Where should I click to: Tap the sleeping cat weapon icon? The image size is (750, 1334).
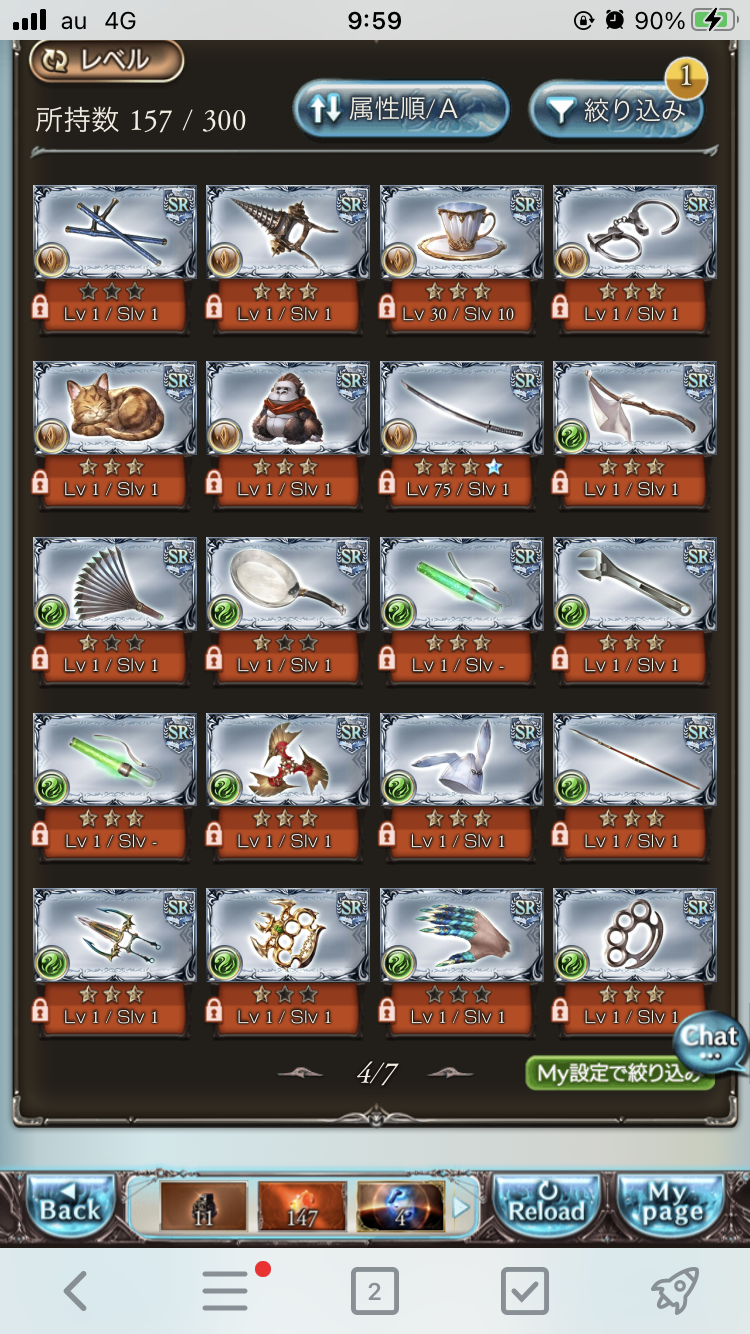coord(114,409)
